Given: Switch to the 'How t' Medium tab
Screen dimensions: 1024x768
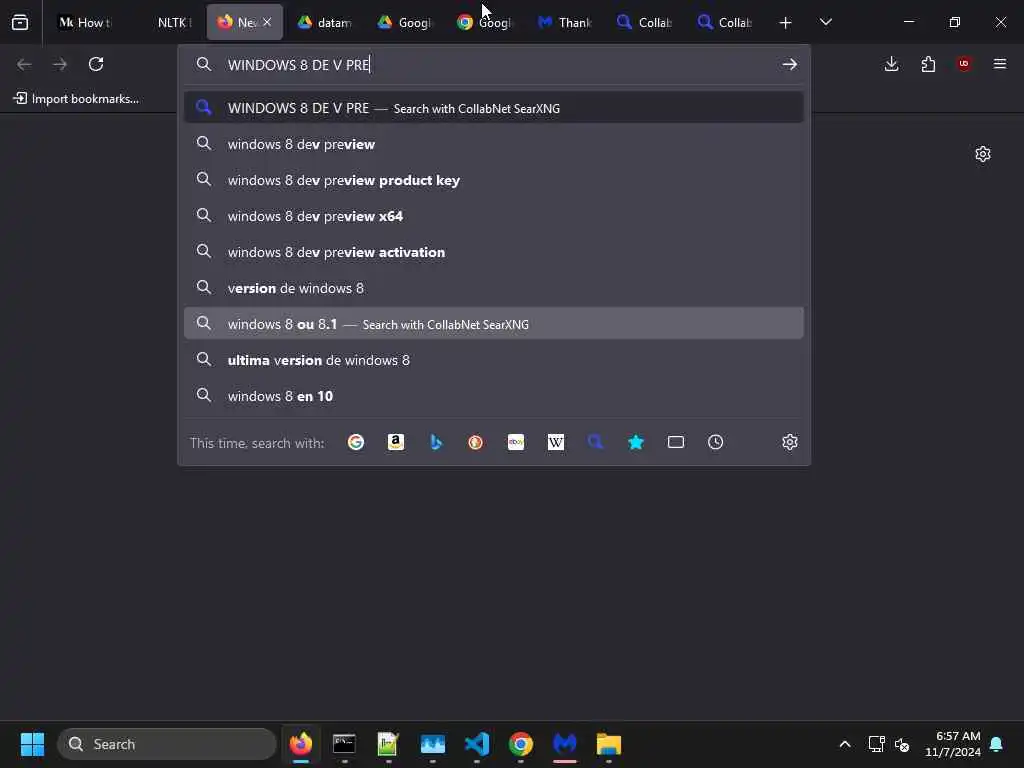Looking at the screenshot, I should [86, 22].
